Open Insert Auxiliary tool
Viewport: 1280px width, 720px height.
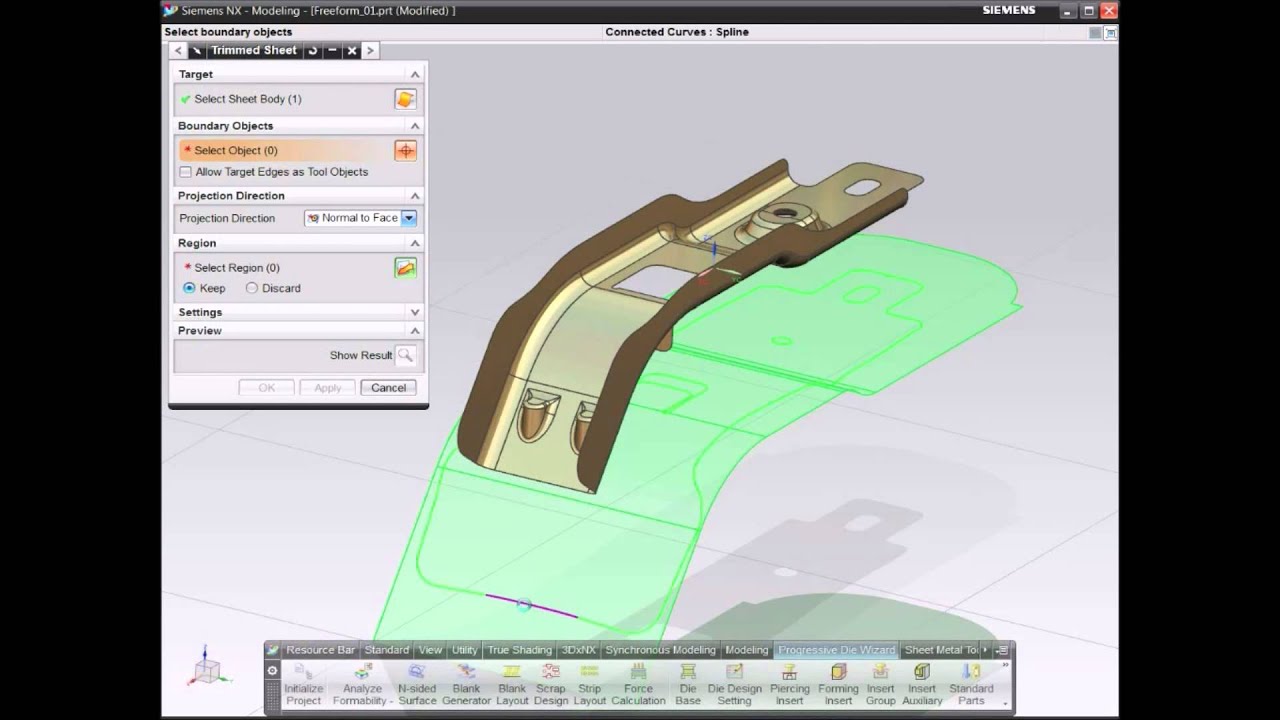pyautogui.click(x=922, y=683)
